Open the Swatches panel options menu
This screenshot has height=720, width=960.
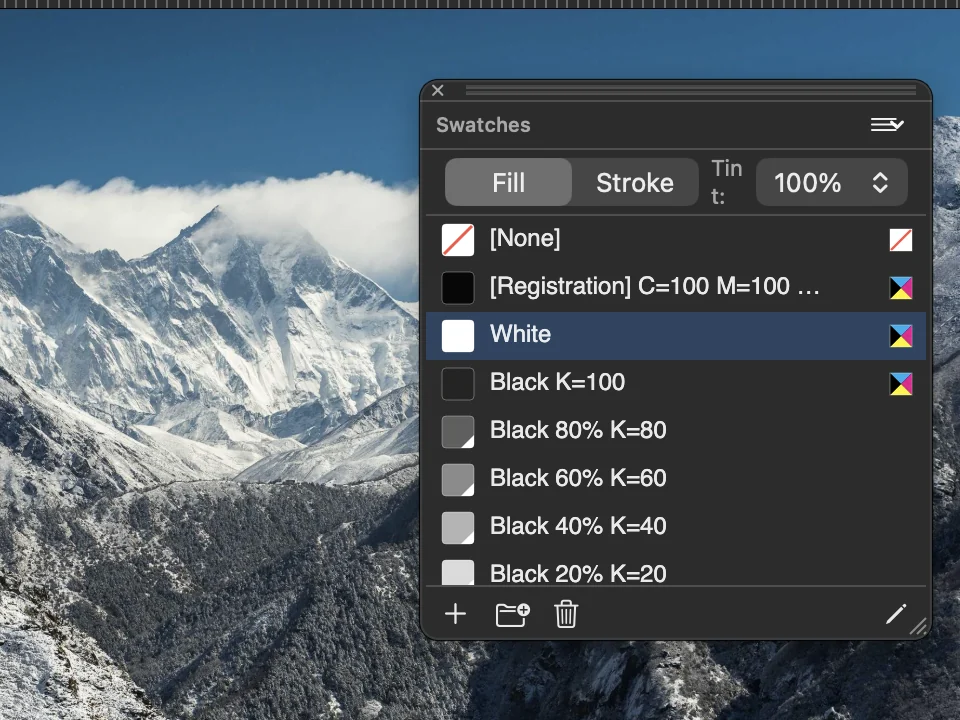coord(887,125)
